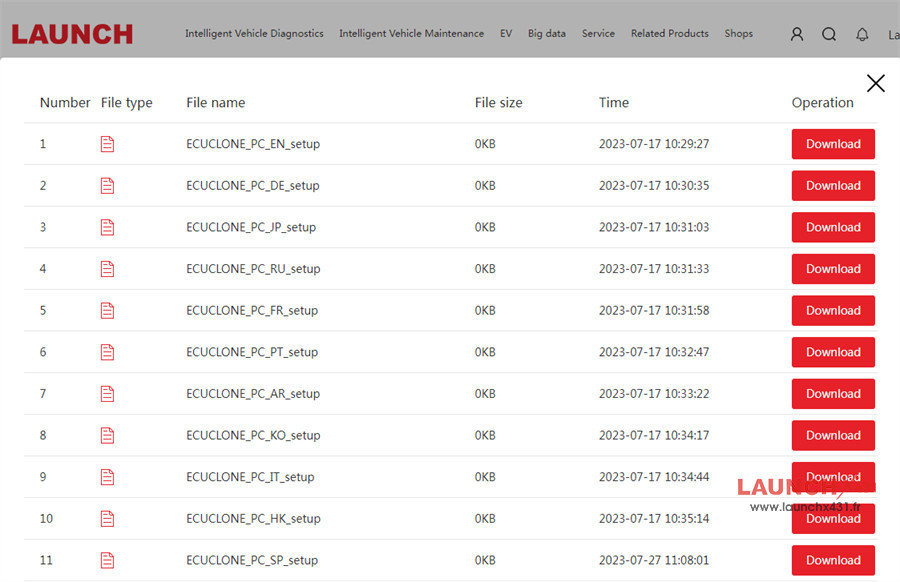
Task: Select file name ECUCLONE_PC_JP_setup
Action: [251, 227]
